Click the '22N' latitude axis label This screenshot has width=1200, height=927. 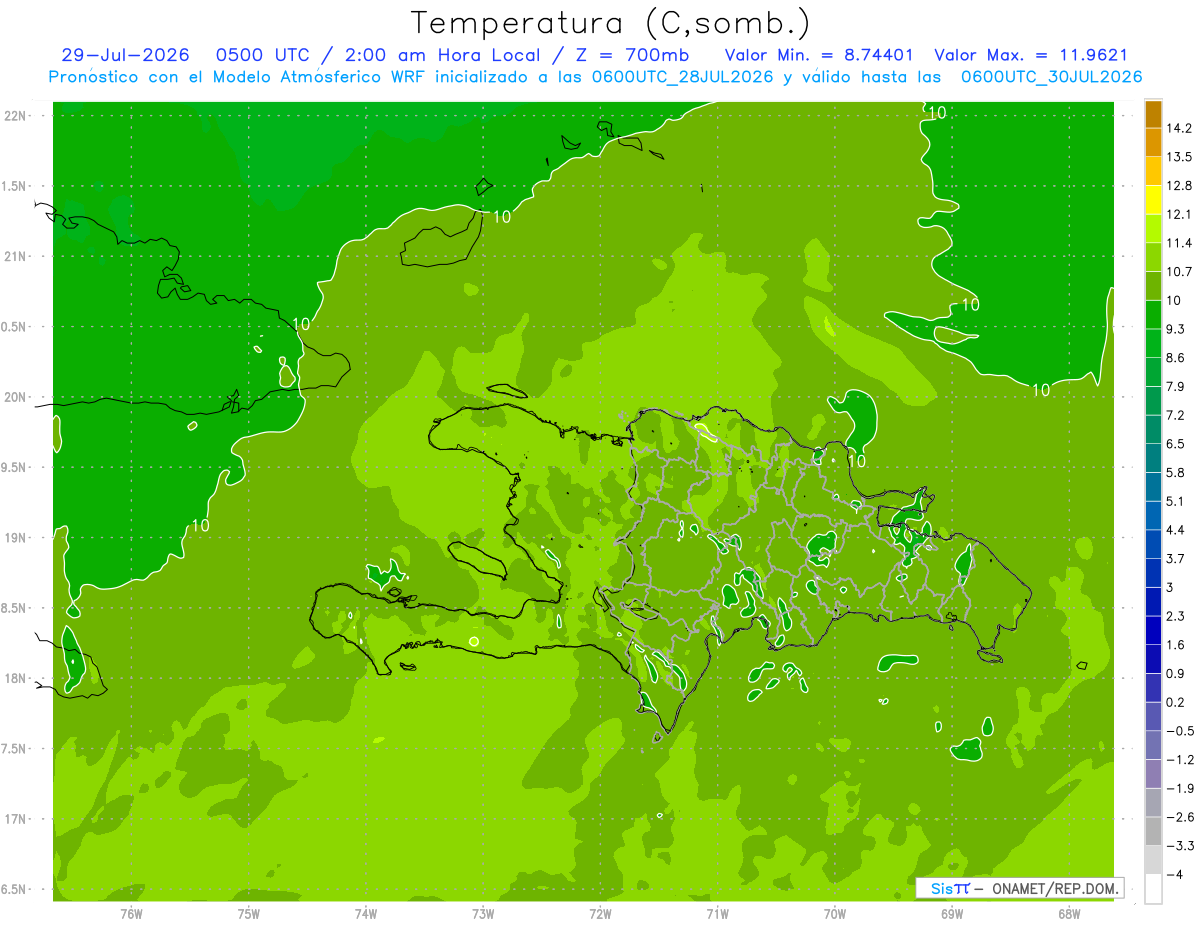click(x=15, y=115)
